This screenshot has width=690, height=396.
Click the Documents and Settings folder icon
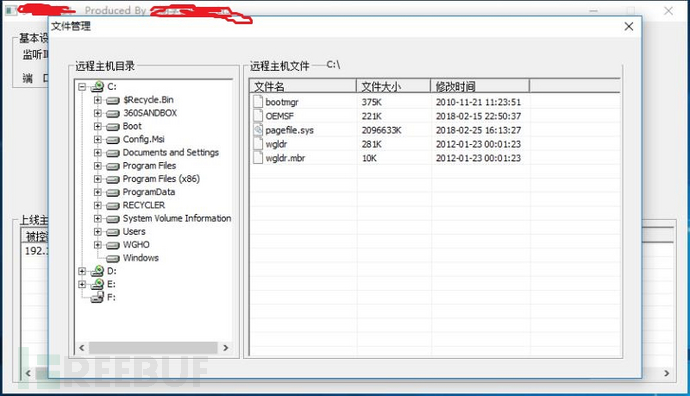coord(113,153)
